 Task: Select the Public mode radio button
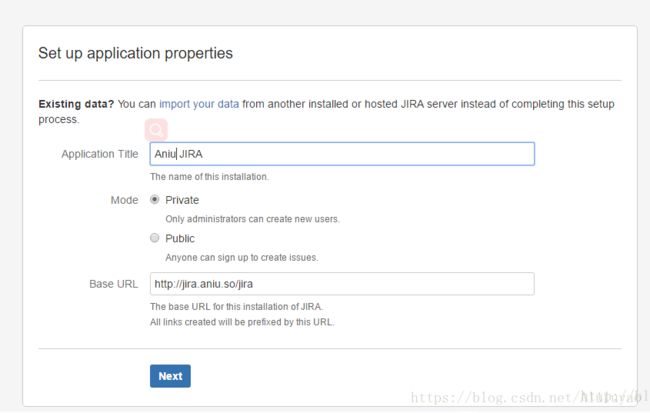click(x=155, y=238)
